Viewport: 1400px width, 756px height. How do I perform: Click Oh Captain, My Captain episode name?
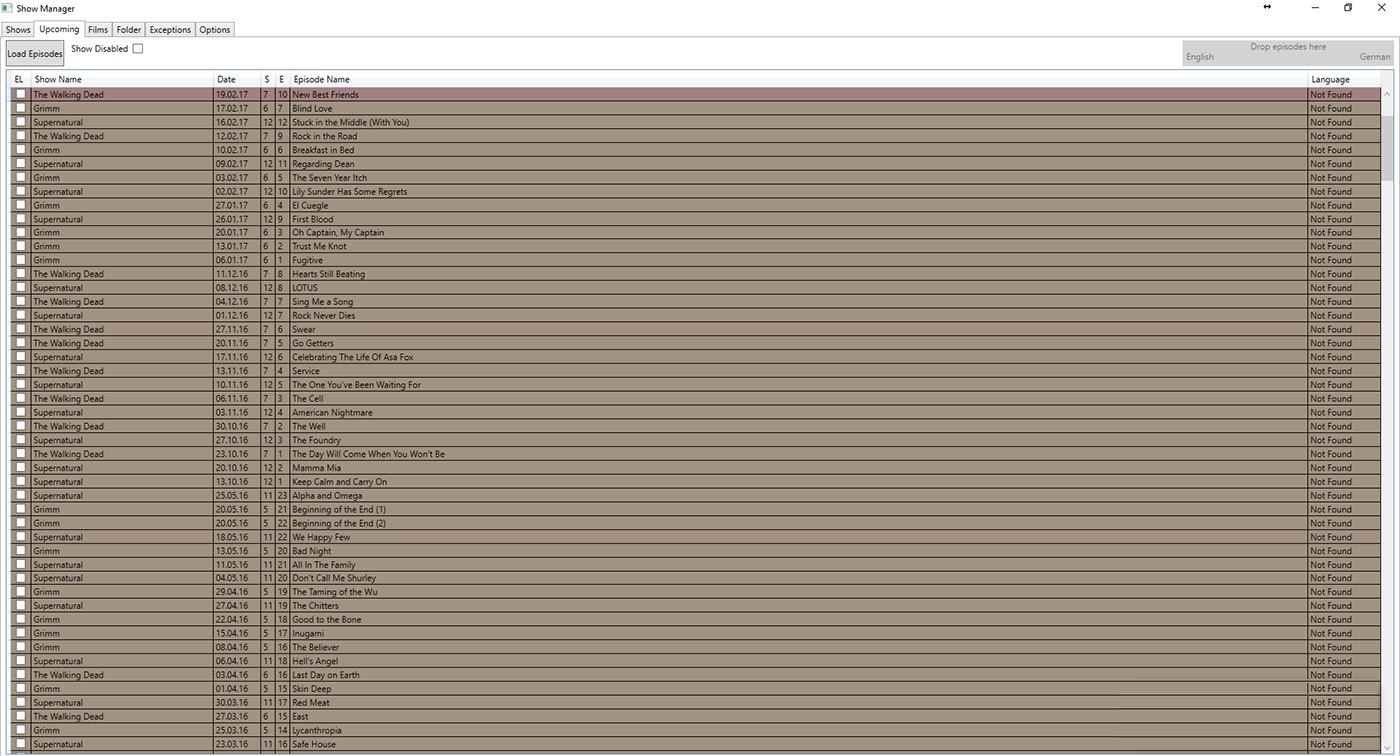[338, 232]
